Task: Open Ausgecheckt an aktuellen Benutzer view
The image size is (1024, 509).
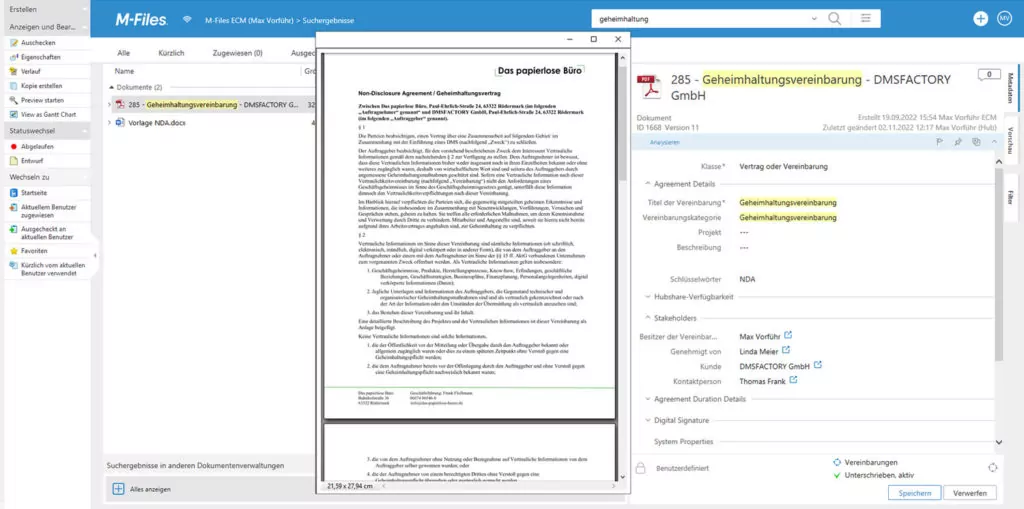Action: pyautogui.click(x=47, y=233)
